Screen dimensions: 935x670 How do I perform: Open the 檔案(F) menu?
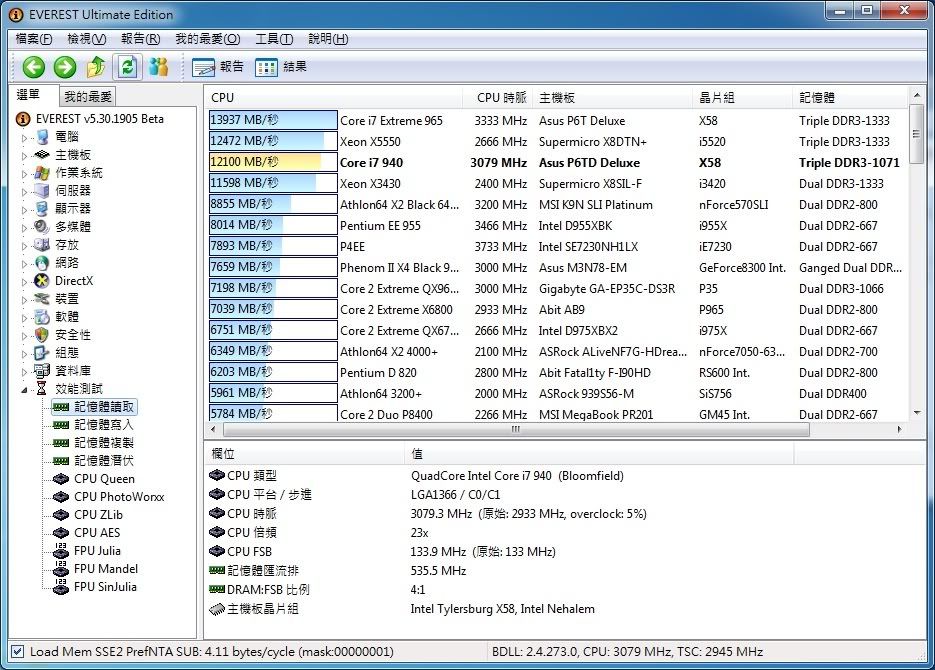(x=34, y=39)
